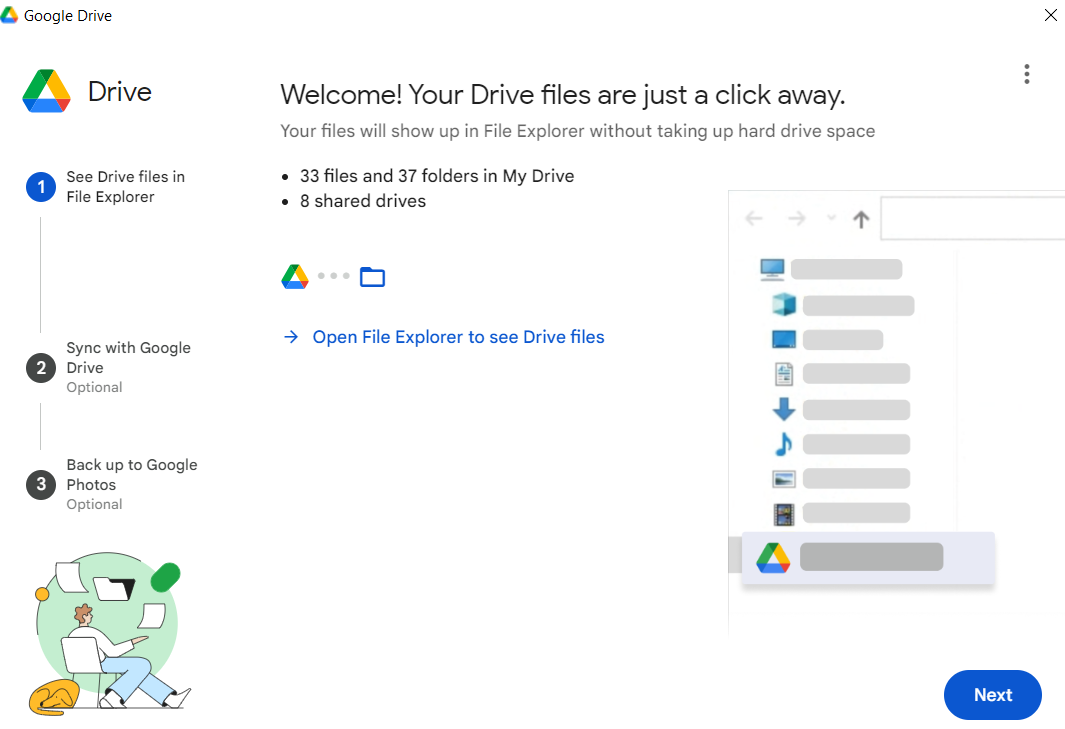Click the large Drive logo in sidebar
The image size is (1065, 729).
(x=46, y=91)
